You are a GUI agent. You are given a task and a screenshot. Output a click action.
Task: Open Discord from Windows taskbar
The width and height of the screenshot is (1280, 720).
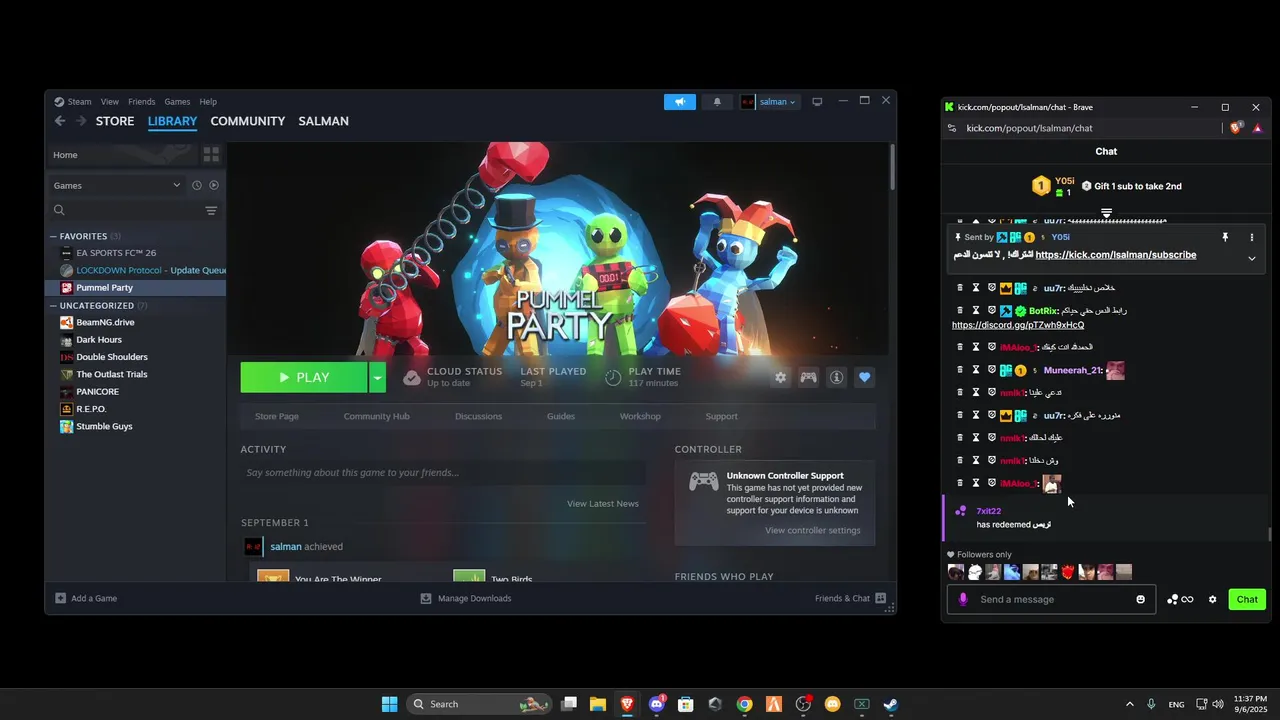coord(656,704)
